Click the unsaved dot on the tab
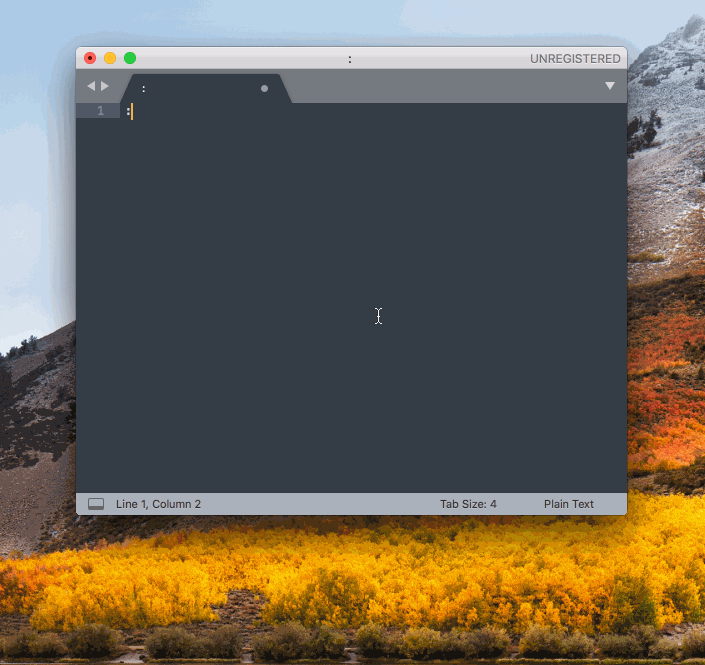The height and width of the screenshot is (665, 705). [x=264, y=88]
